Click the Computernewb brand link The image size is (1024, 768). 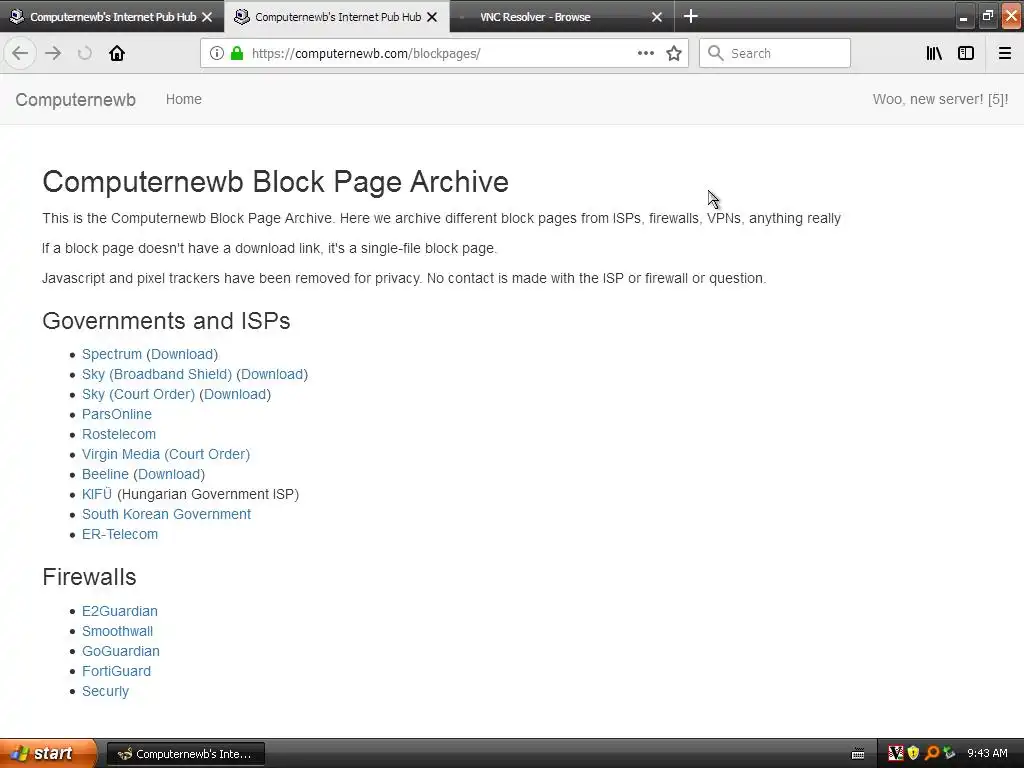coord(76,100)
